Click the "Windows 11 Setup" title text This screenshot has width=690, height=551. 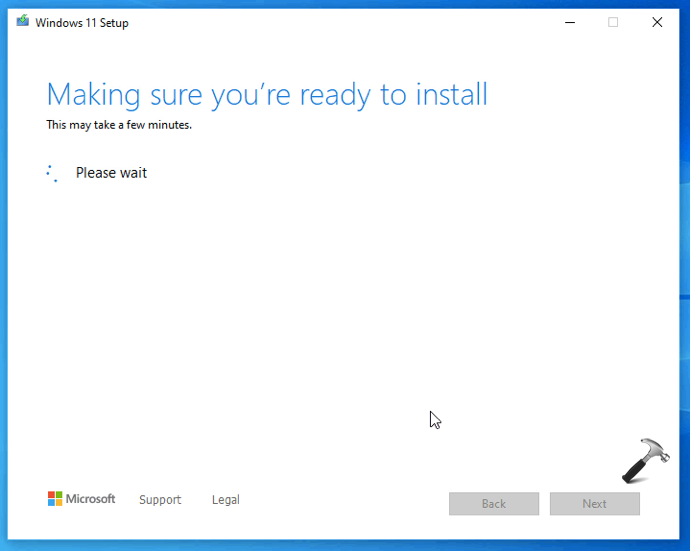82,23
